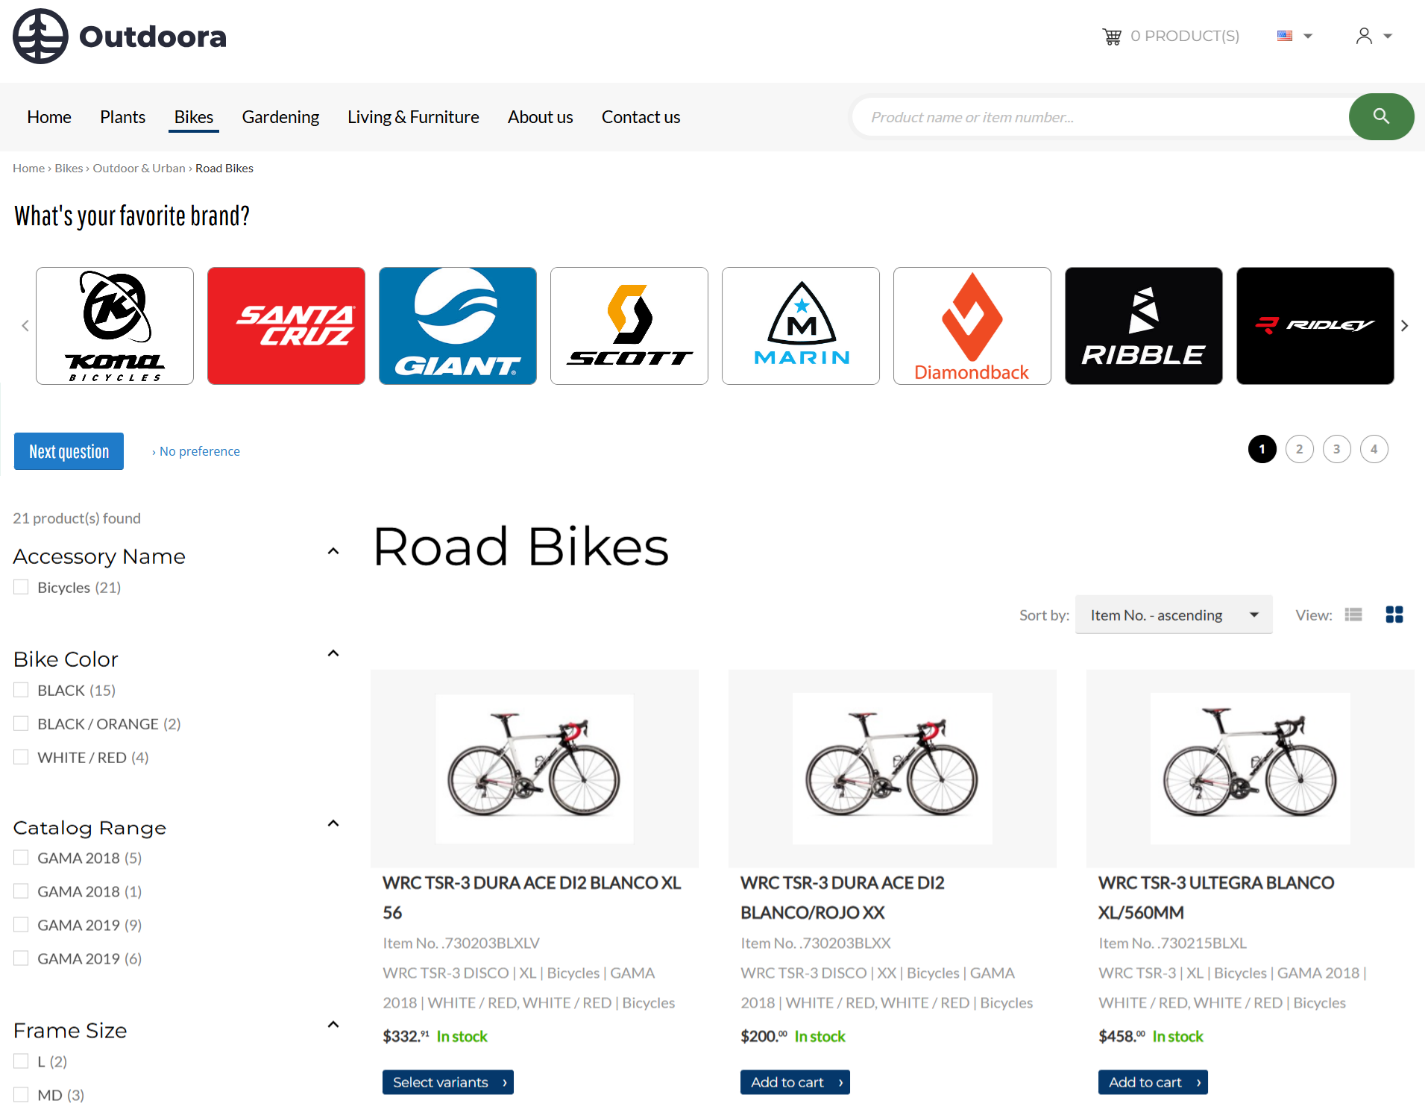Tick the WHITE / RED color checkbox
This screenshot has width=1425, height=1118.
pos(21,757)
